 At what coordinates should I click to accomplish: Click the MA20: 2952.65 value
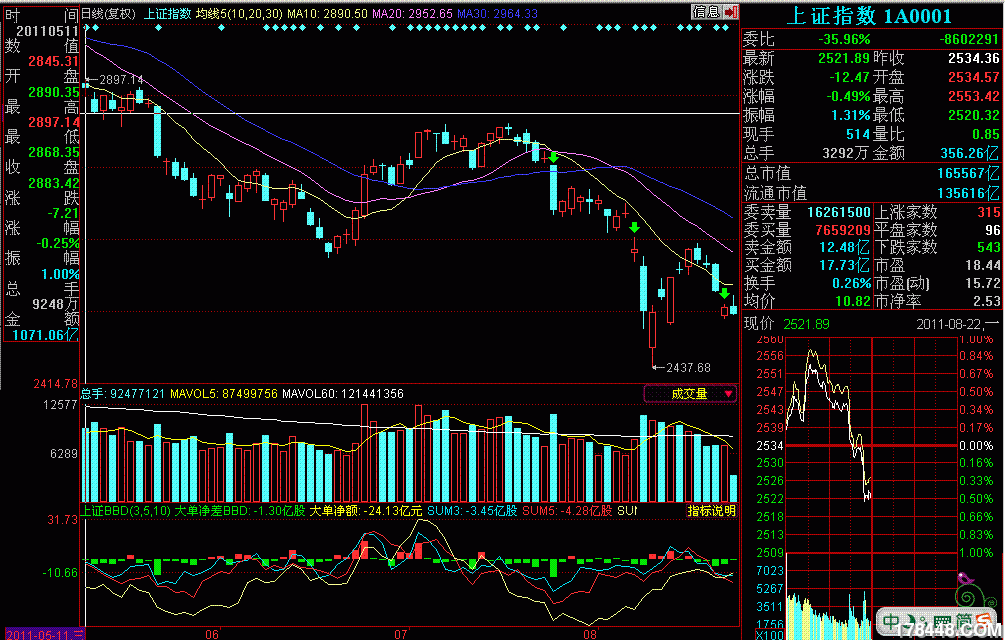(x=412, y=13)
